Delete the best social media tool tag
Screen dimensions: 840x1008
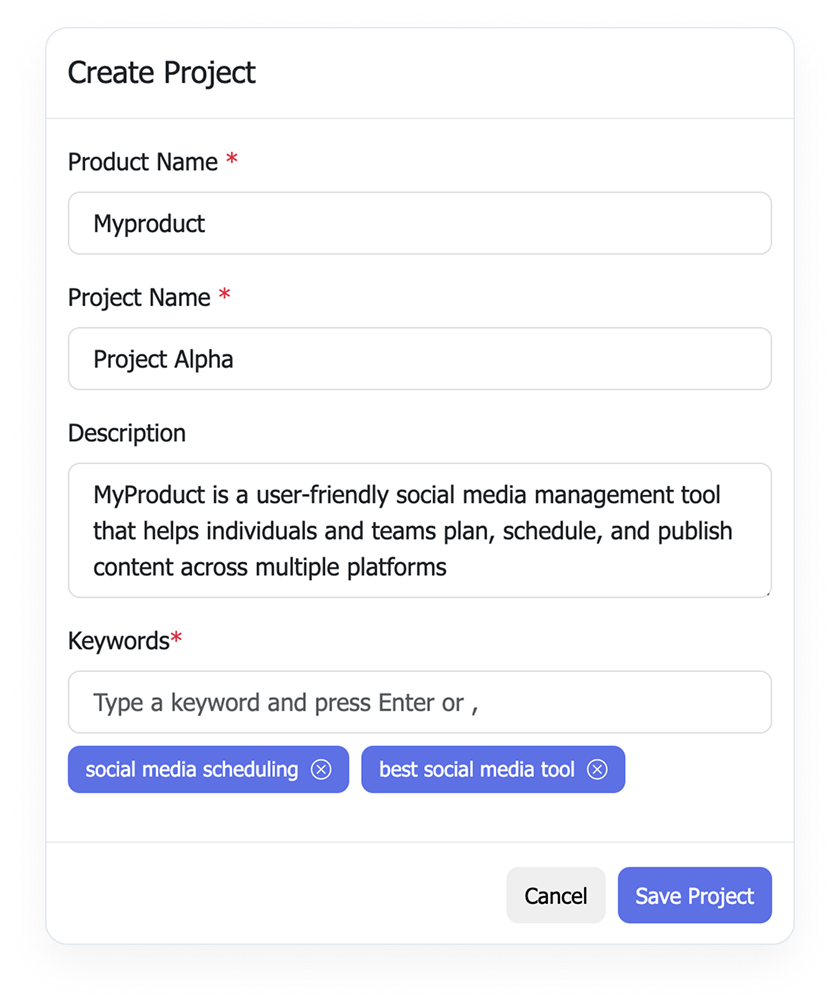(597, 770)
